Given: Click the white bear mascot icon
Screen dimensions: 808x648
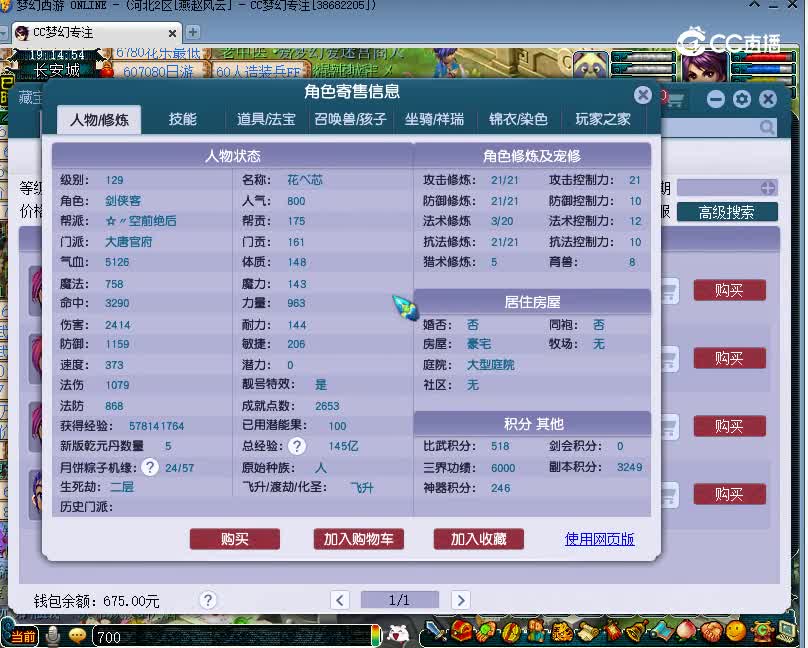Looking at the screenshot, I should tap(398, 634).
